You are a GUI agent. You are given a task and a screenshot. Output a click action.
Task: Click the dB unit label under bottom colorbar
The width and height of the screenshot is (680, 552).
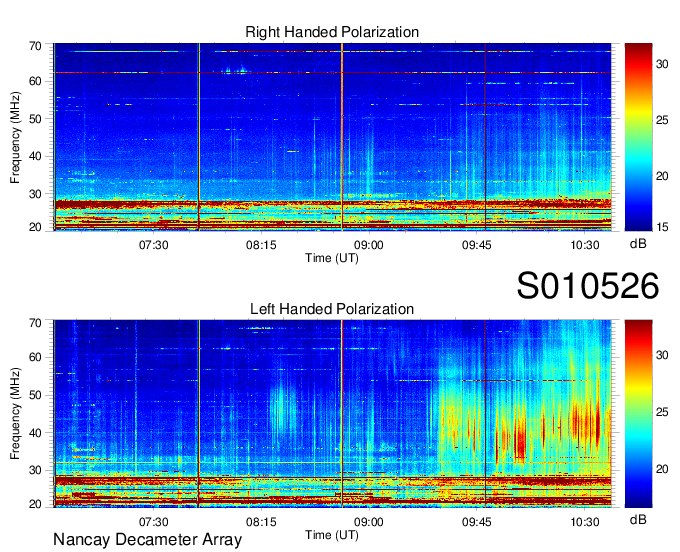point(638,520)
